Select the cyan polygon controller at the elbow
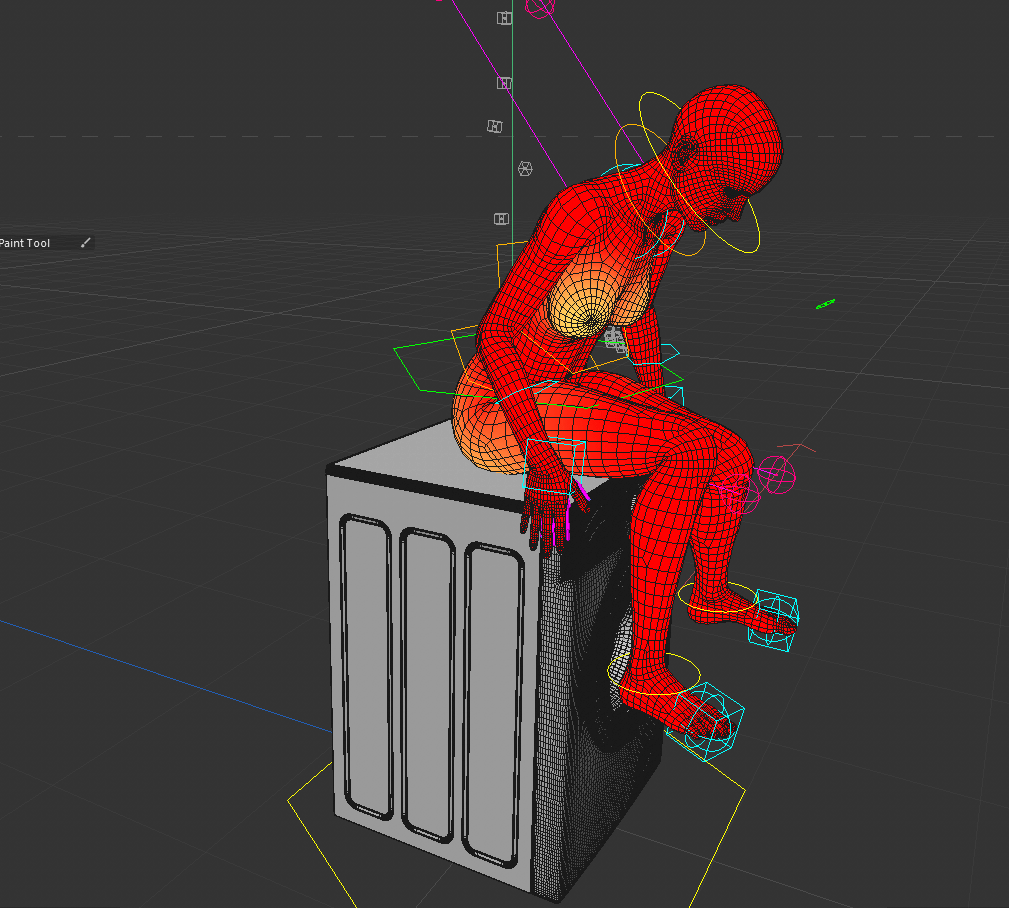The width and height of the screenshot is (1009, 908). click(x=653, y=355)
